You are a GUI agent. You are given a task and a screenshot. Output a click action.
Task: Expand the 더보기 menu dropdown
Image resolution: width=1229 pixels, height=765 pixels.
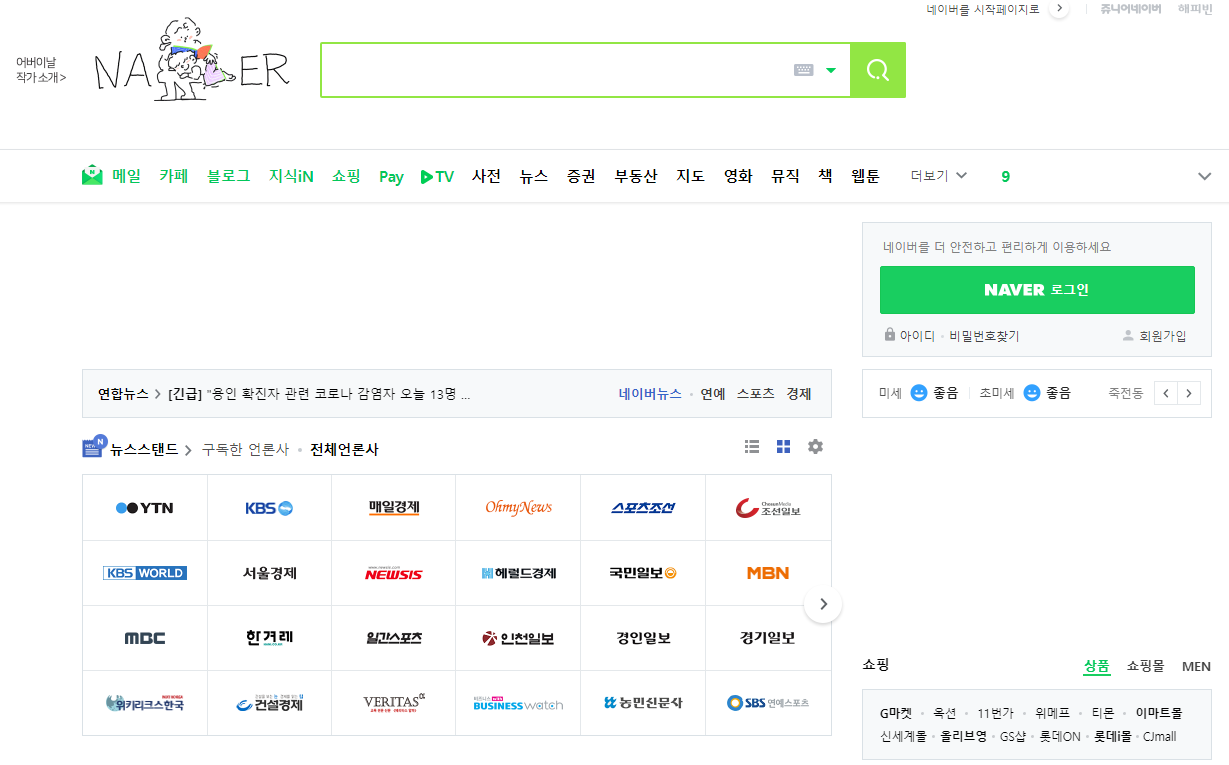[939, 176]
